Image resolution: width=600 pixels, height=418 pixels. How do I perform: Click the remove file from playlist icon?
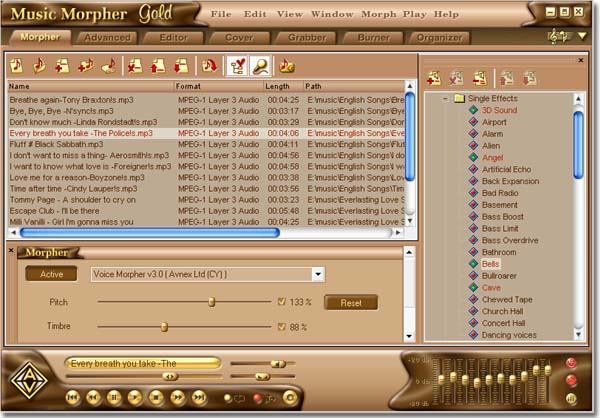(x=135, y=66)
